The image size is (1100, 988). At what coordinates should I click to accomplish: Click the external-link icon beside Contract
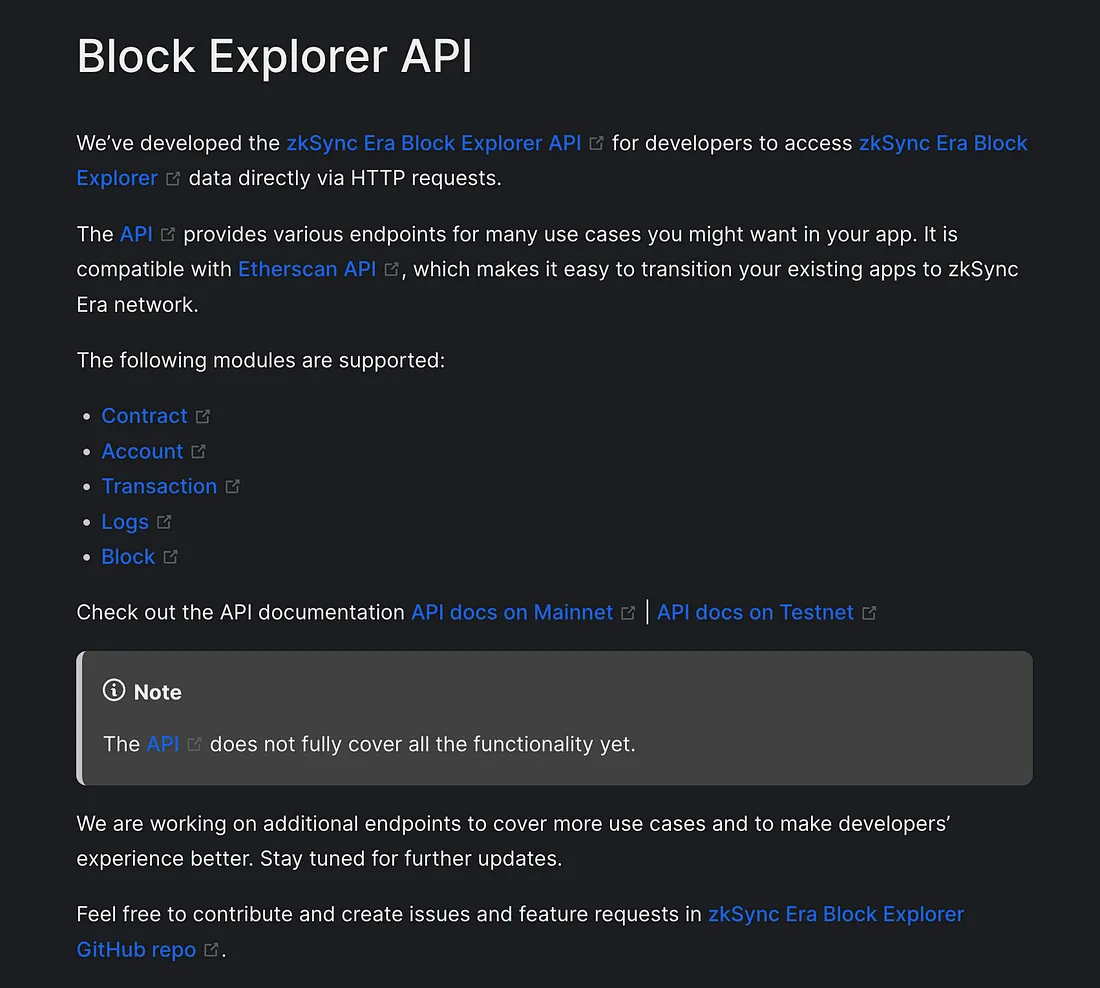(203, 417)
